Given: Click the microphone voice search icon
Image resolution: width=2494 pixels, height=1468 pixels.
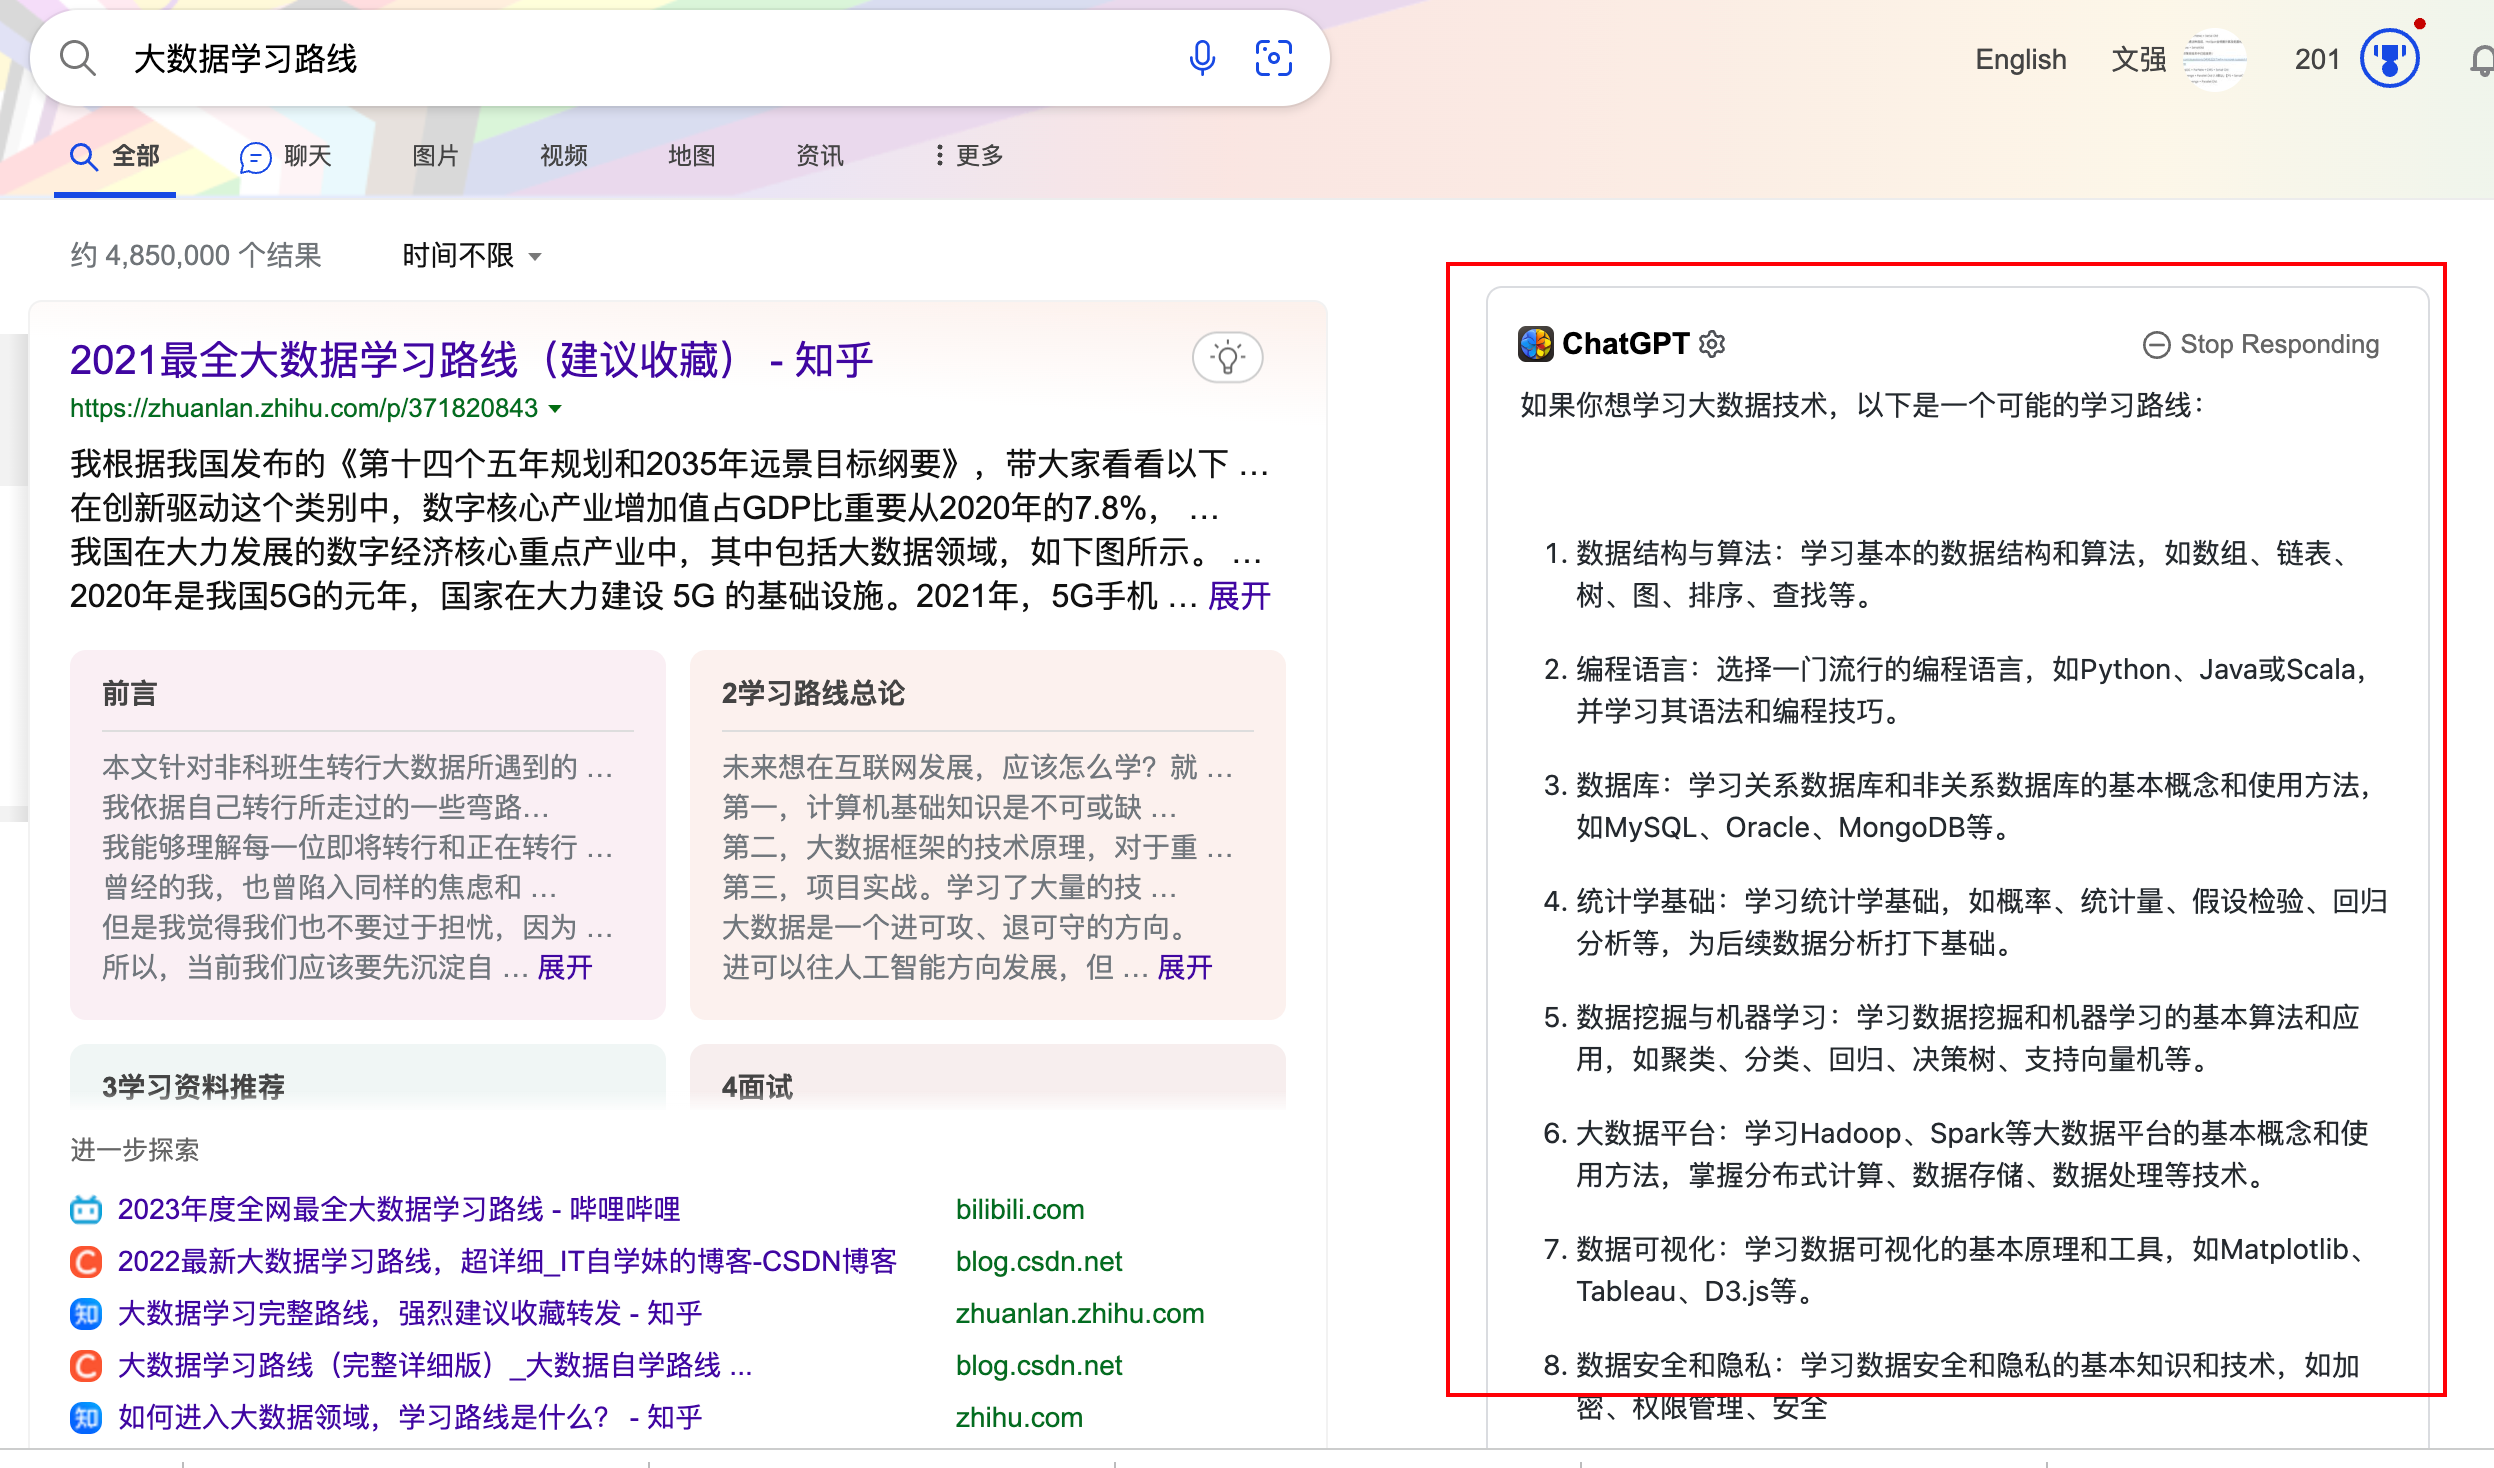Looking at the screenshot, I should click(1202, 58).
